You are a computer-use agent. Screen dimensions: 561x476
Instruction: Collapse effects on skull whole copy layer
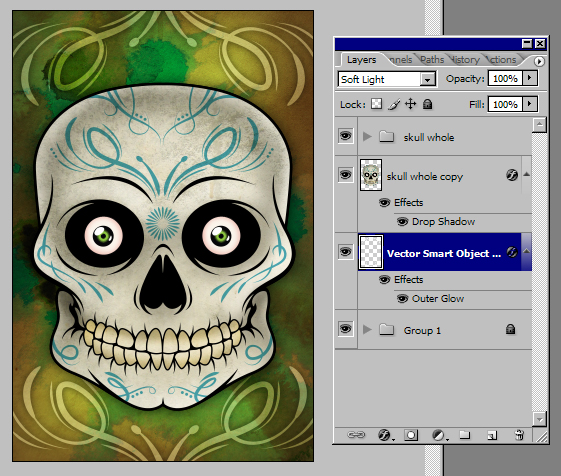526,174
